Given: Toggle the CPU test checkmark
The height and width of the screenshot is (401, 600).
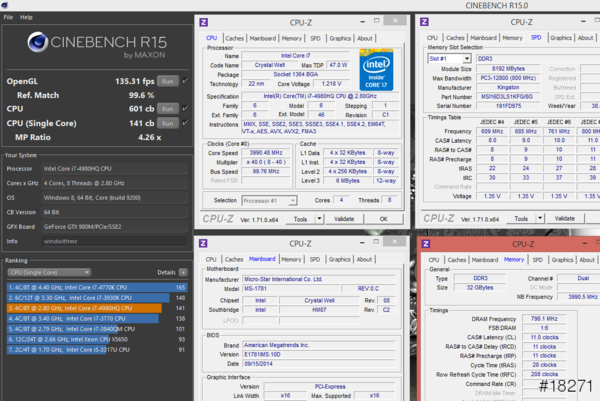Looking at the screenshot, I should (185, 109).
